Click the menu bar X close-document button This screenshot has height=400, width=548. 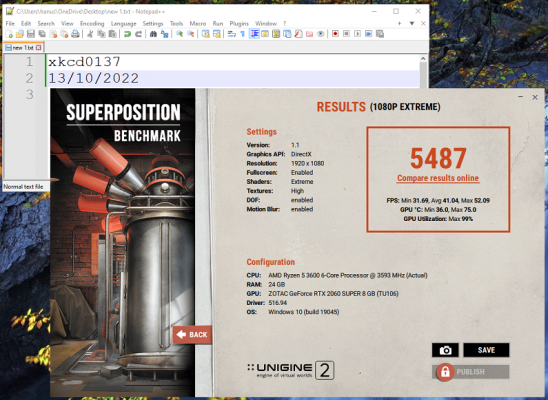click(x=423, y=23)
